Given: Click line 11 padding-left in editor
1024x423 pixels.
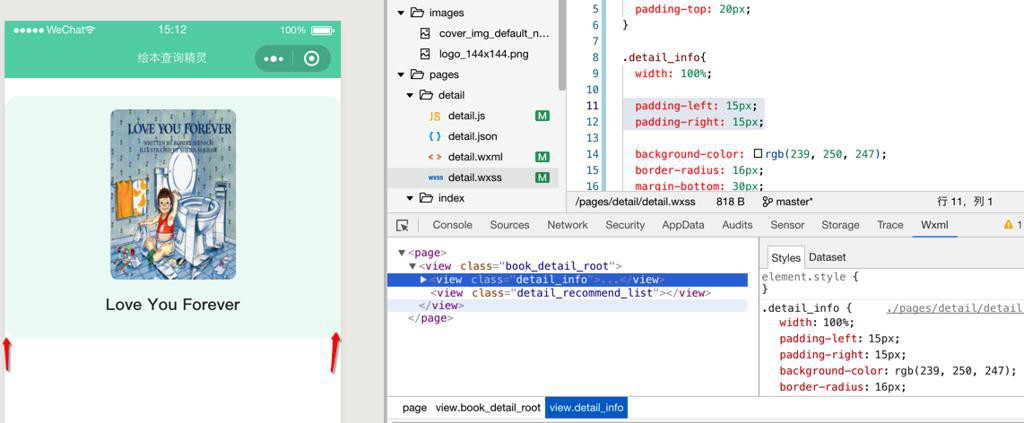Looking at the screenshot, I should click(694, 106).
